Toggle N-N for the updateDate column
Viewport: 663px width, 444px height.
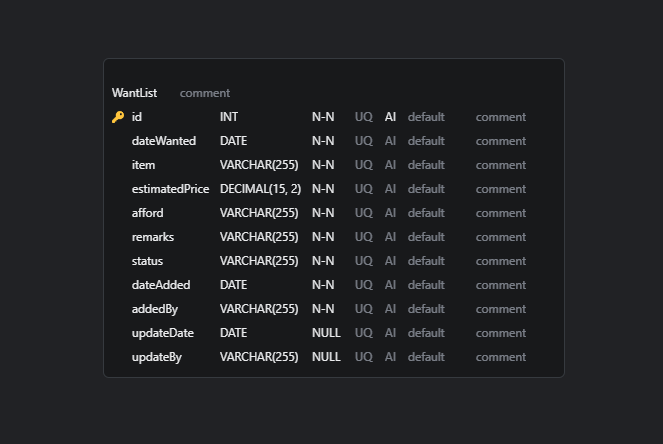[326, 333]
